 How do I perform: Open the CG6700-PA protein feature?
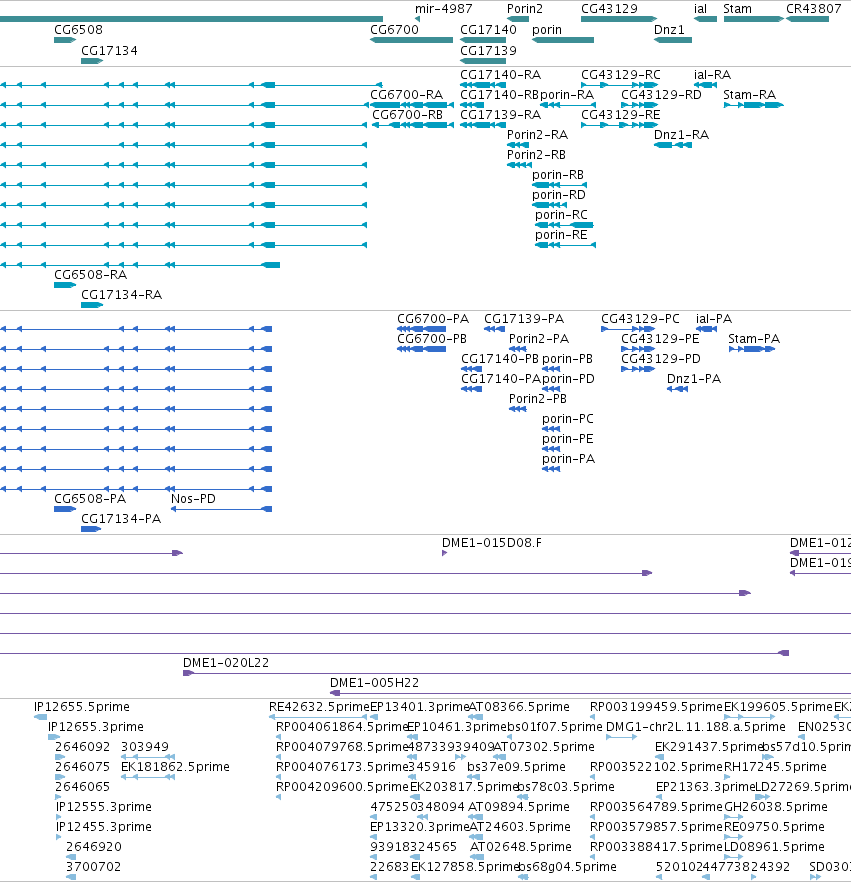tap(433, 319)
